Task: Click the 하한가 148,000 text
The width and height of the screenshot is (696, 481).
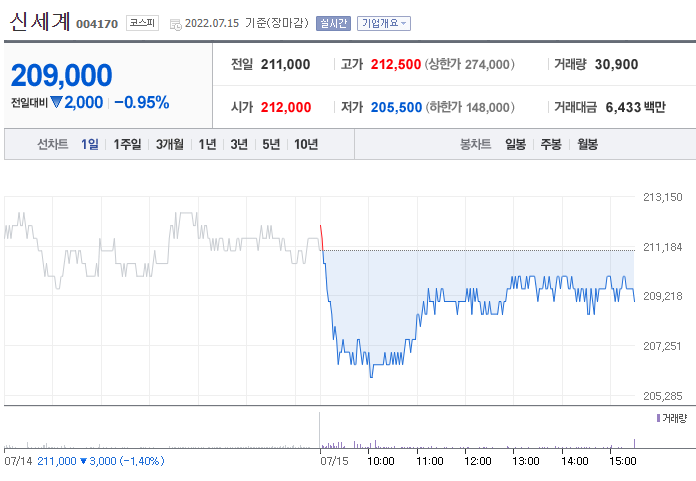Action: point(470,107)
